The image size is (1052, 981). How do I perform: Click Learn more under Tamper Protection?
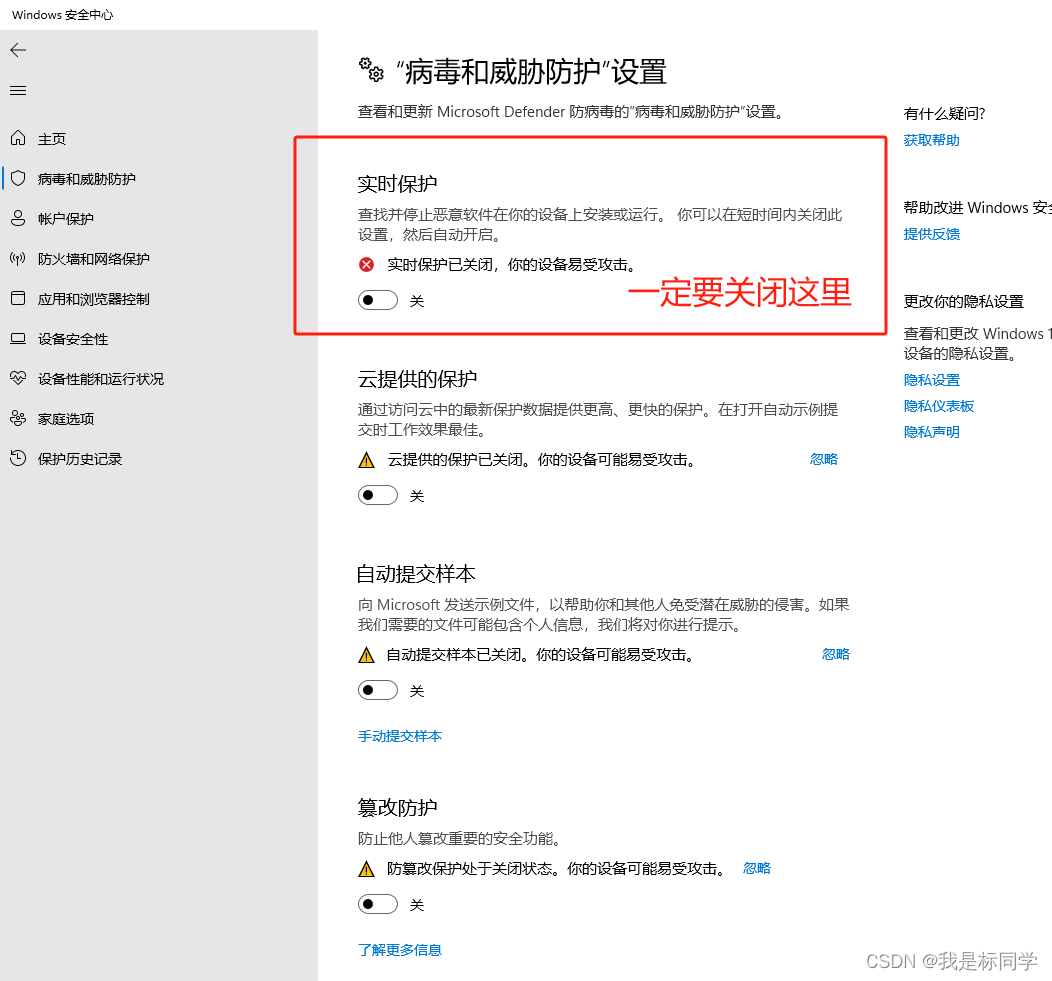tap(400, 950)
